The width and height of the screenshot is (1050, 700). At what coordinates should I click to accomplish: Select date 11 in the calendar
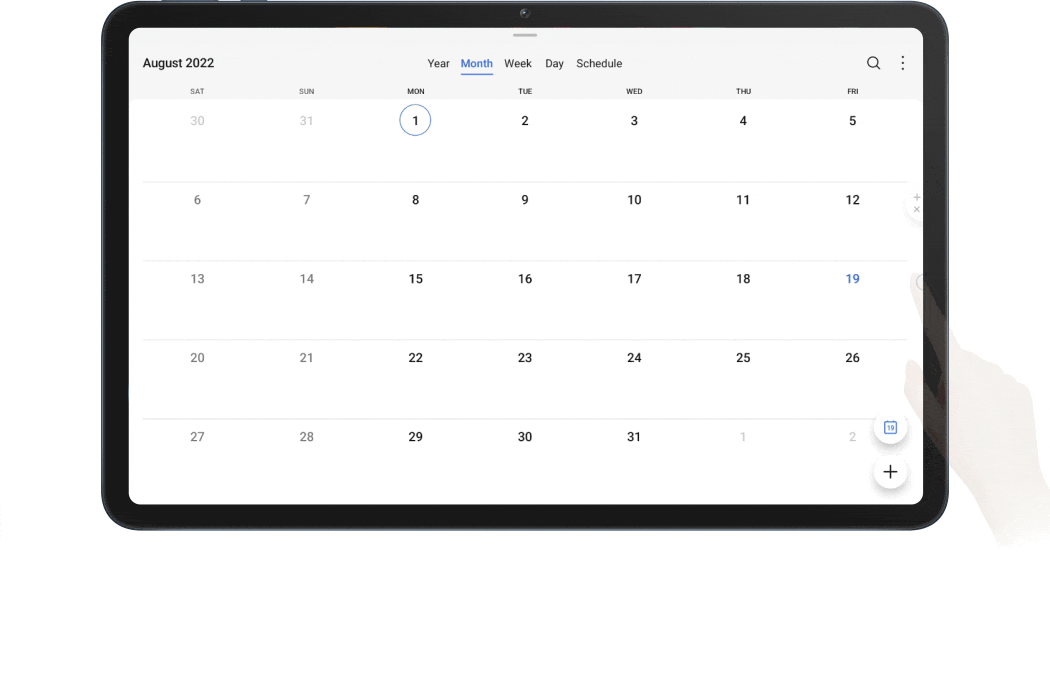click(x=743, y=200)
